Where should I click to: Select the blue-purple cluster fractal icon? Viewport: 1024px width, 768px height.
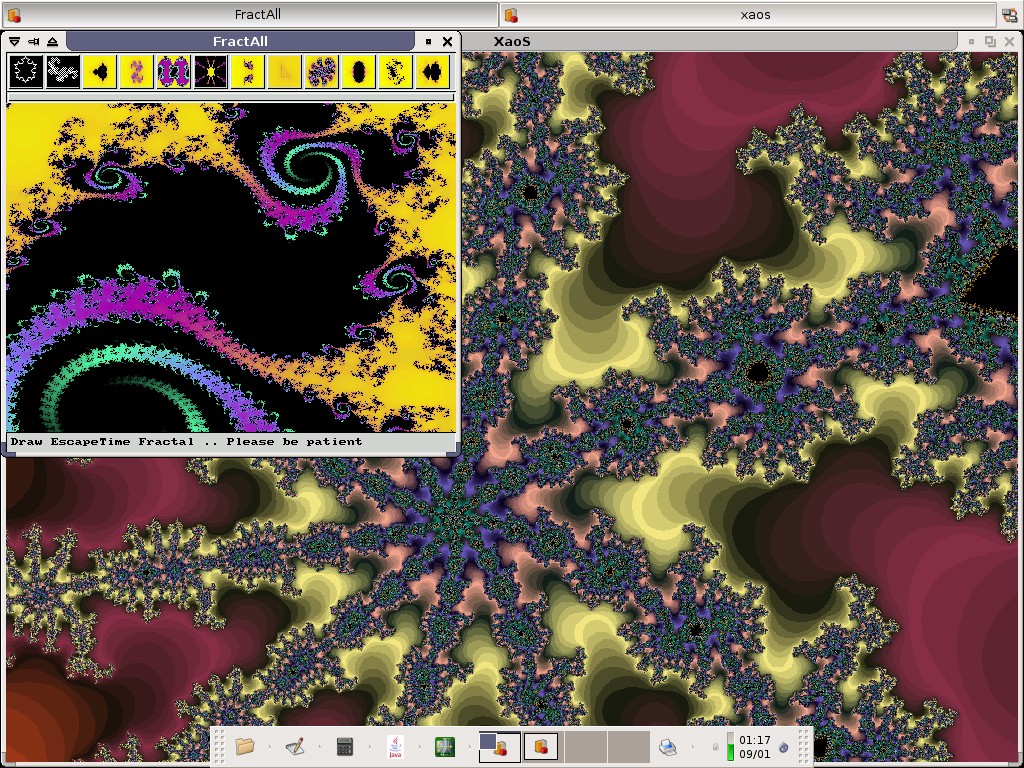coord(322,72)
